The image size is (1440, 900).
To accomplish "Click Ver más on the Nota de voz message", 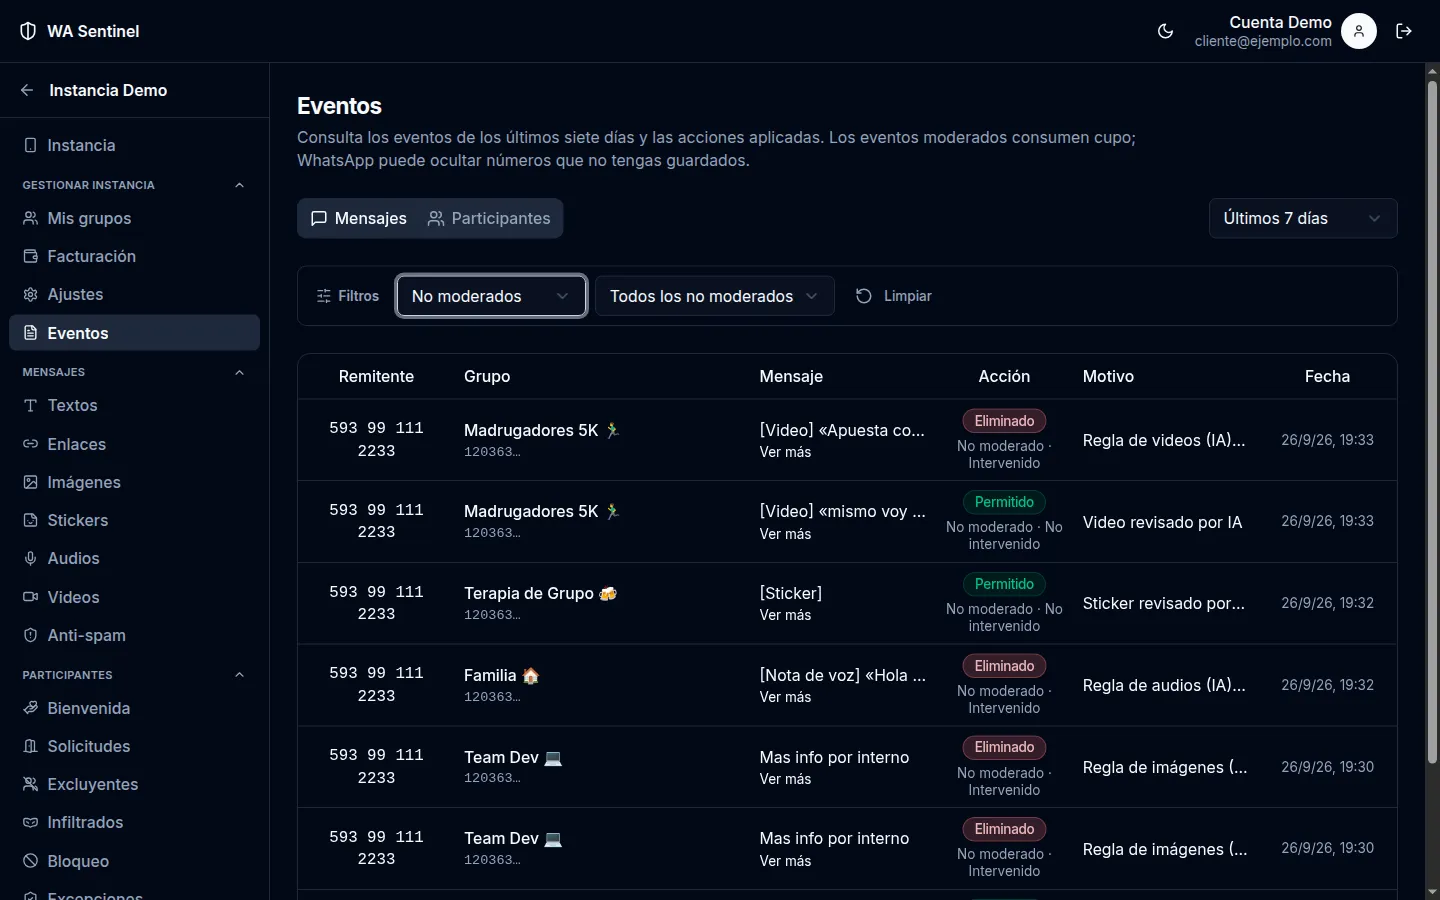I will (x=785, y=697).
